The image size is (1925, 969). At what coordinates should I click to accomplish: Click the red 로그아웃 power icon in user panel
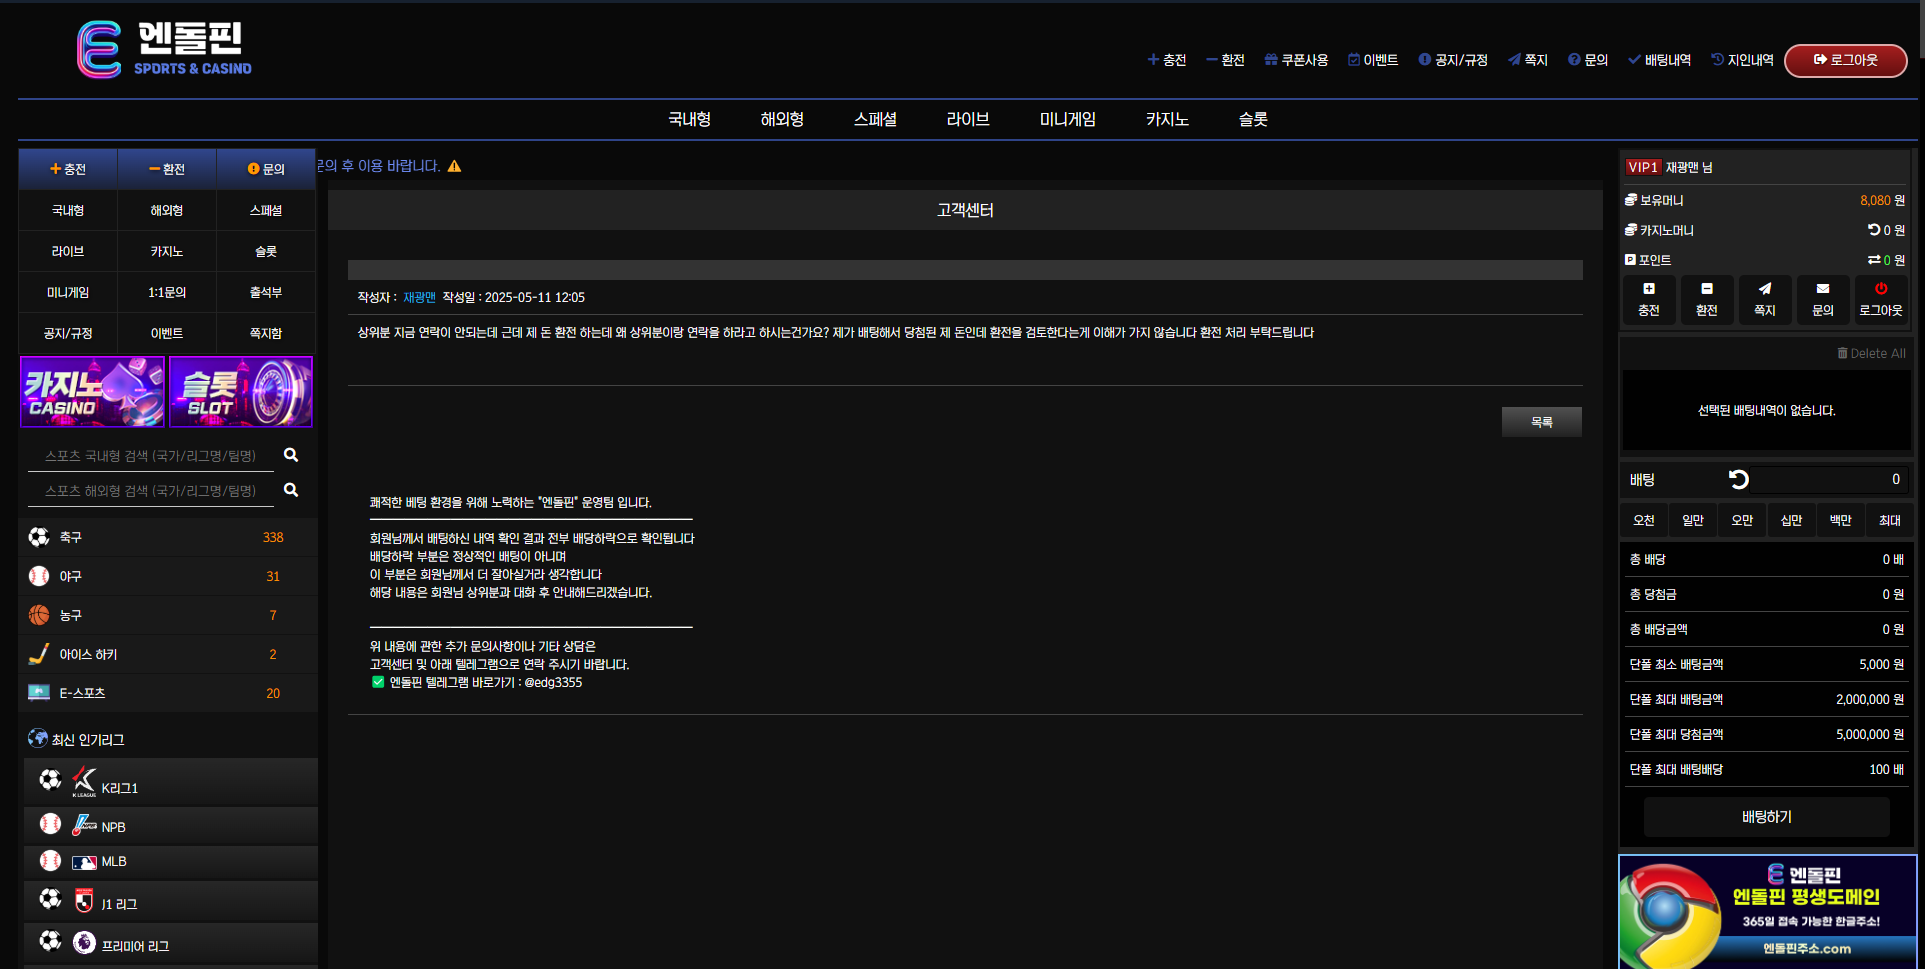coord(1880,289)
